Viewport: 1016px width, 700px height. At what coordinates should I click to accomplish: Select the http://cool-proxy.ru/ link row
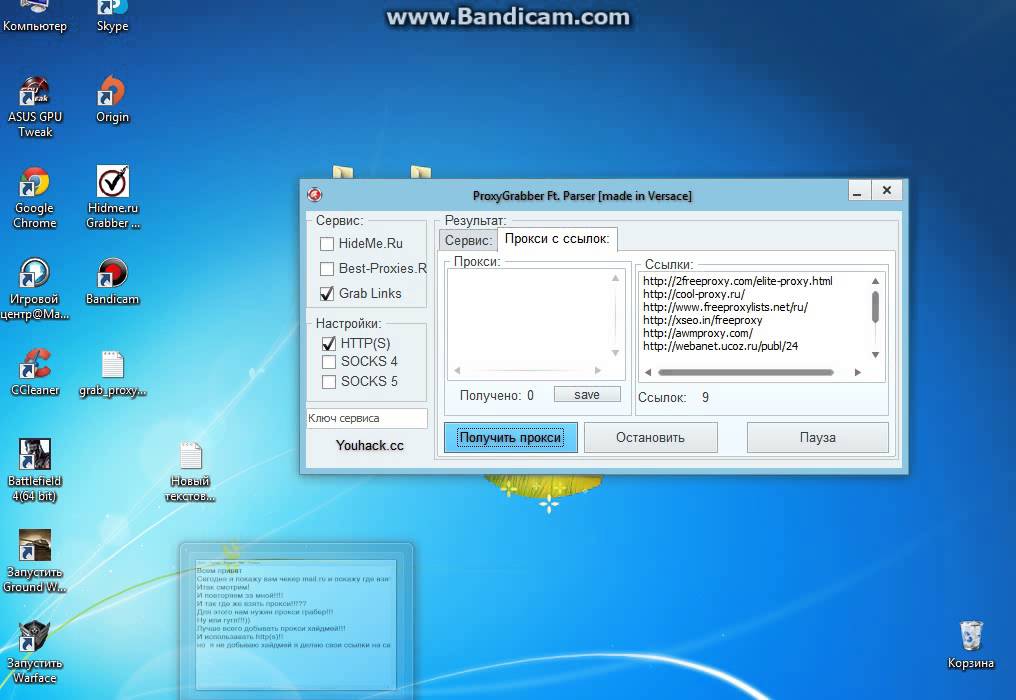click(x=694, y=294)
